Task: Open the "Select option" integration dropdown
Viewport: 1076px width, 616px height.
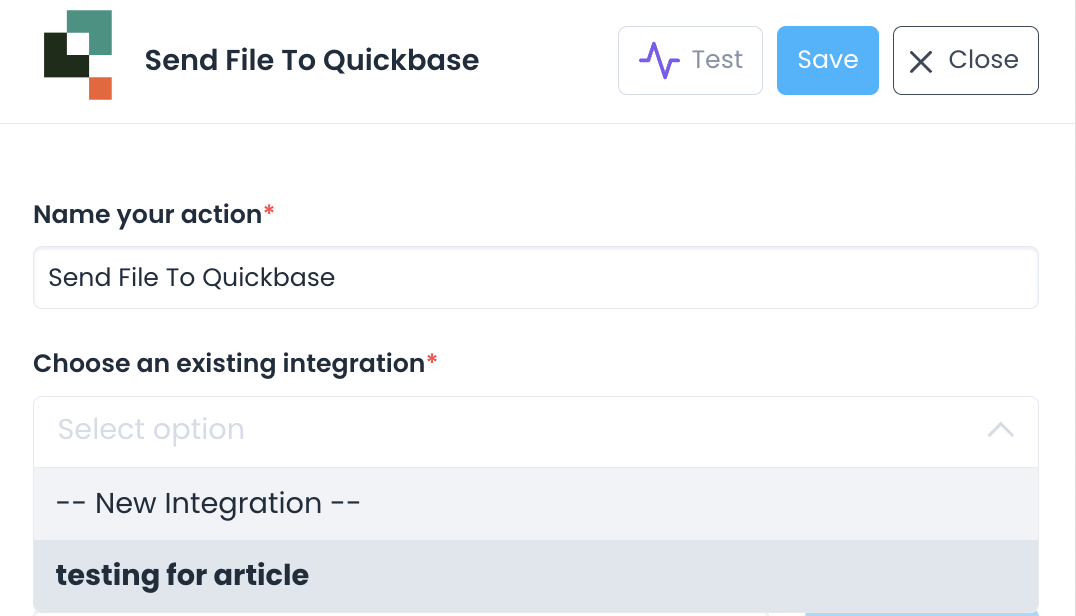Action: [x=500, y=431]
